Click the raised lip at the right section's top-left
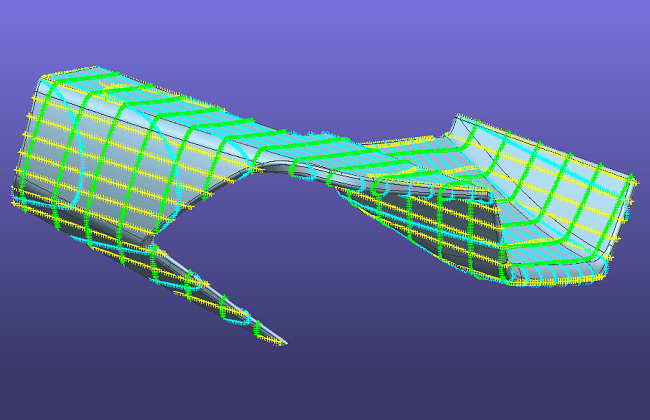This screenshot has width=650, height=420. (460, 120)
